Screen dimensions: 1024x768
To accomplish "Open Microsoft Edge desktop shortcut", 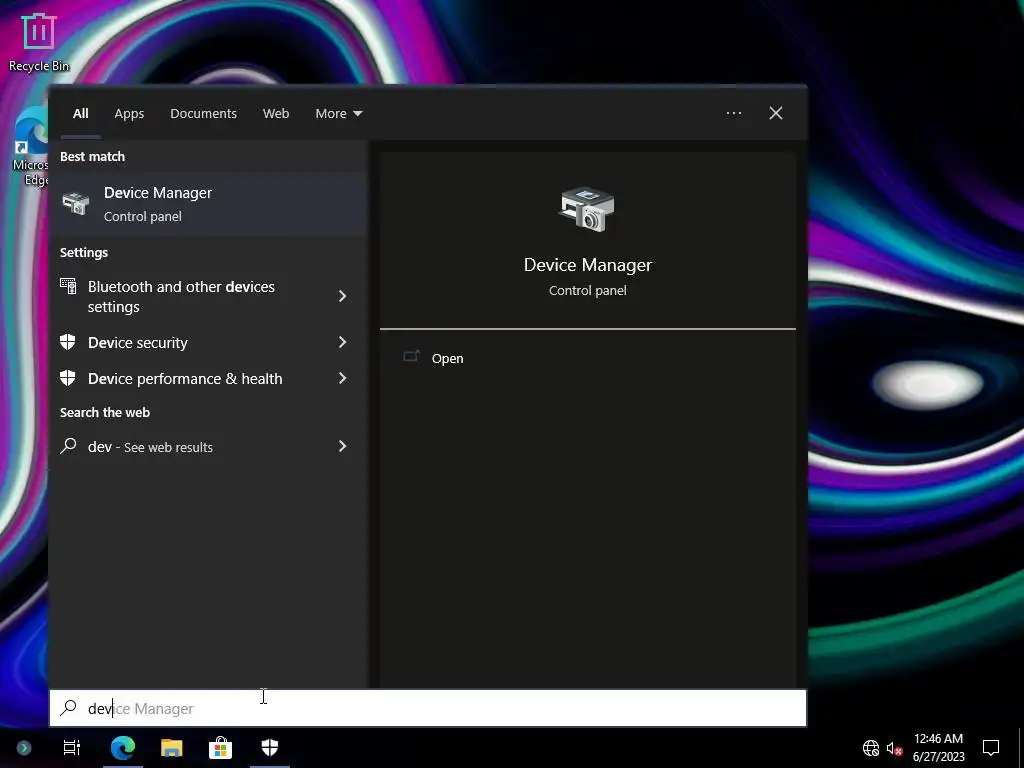I will click(x=31, y=148).
